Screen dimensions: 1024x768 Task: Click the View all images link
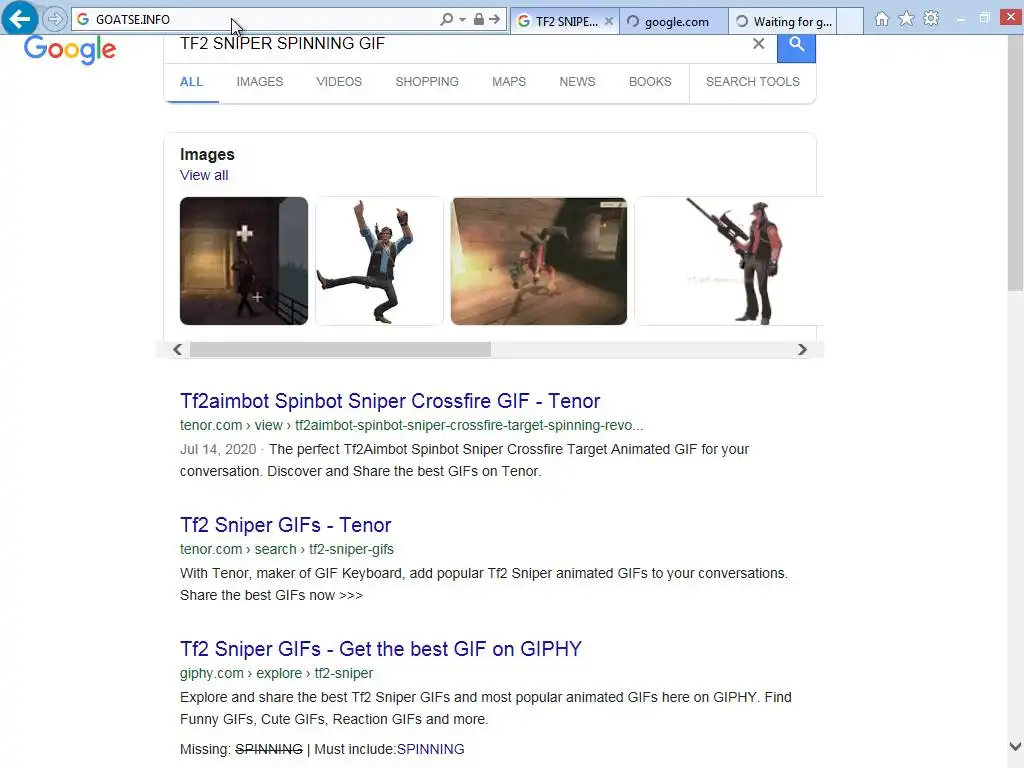click(x=204, y=175)
